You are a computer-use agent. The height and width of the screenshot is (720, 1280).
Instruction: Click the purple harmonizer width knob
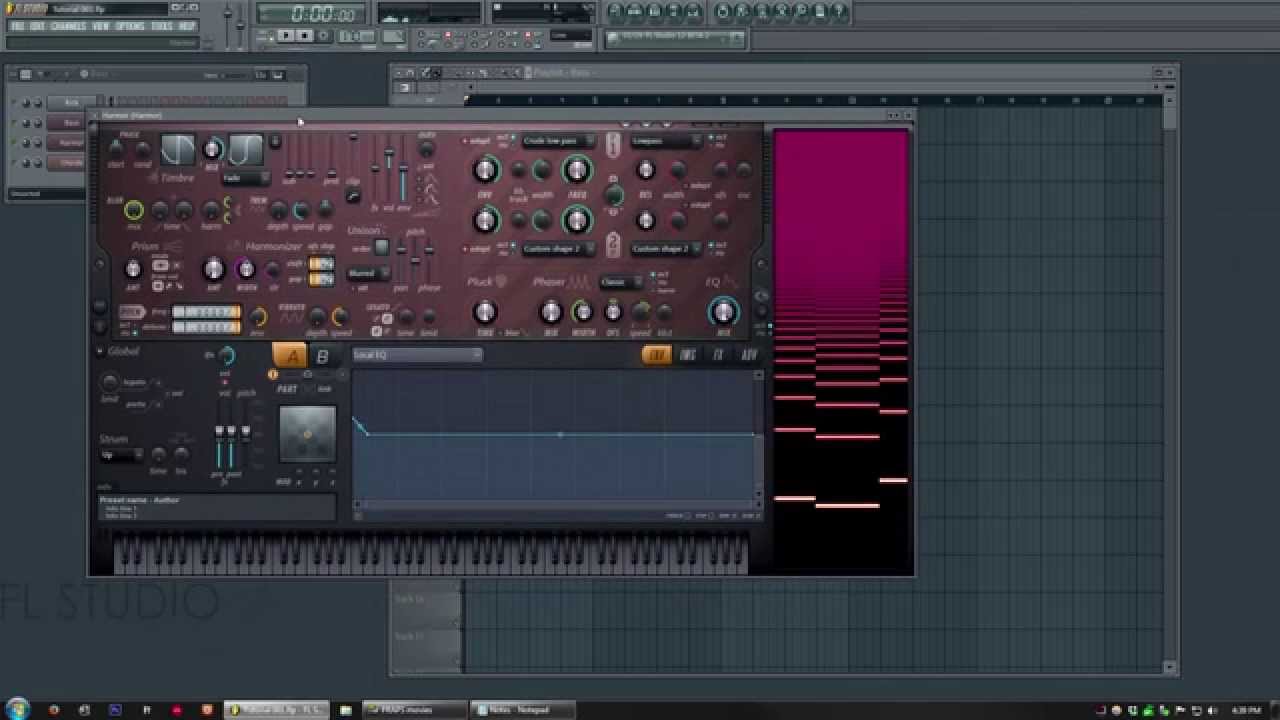(x=245, y=268)
